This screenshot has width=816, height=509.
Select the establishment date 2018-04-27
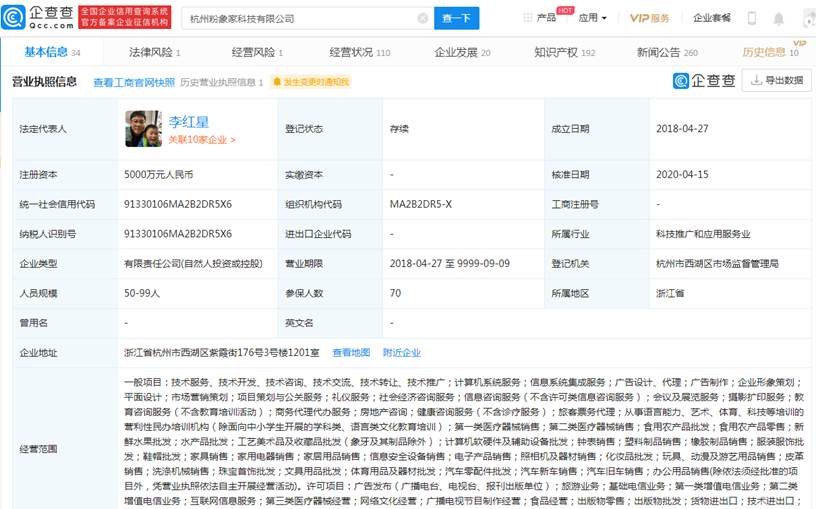tap(682, 129)
